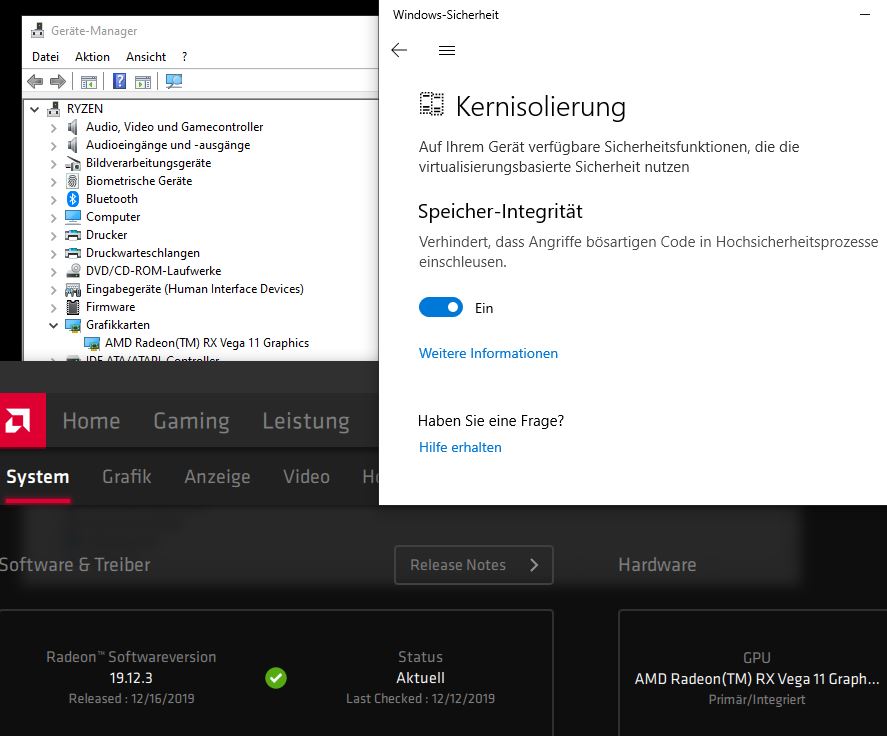Expand the Bluetooth node
This screenshot has height=736, width=887.
[x=53, y=200]
